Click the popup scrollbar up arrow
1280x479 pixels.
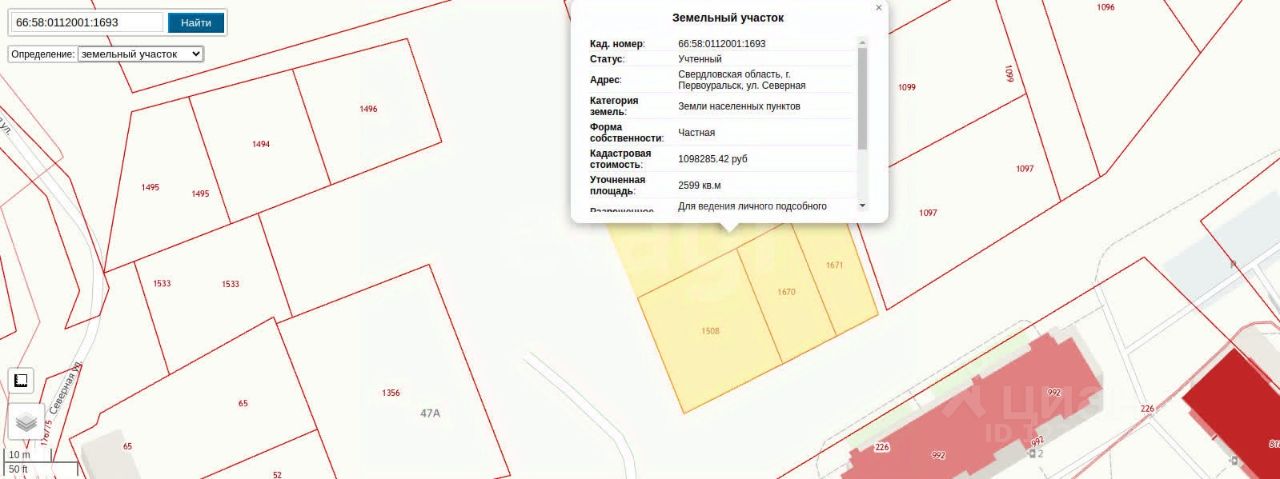[862, 42]
